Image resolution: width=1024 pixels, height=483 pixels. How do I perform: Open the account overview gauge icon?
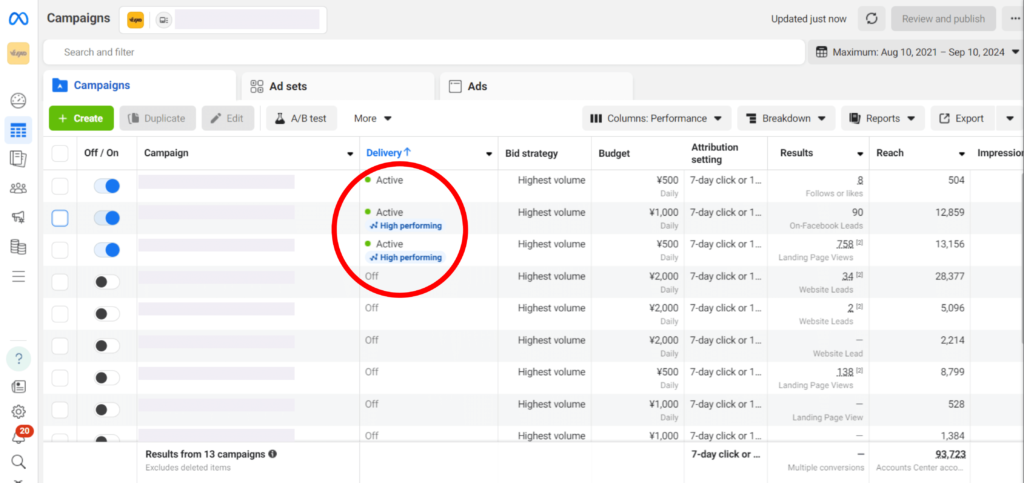pos(18,100)
